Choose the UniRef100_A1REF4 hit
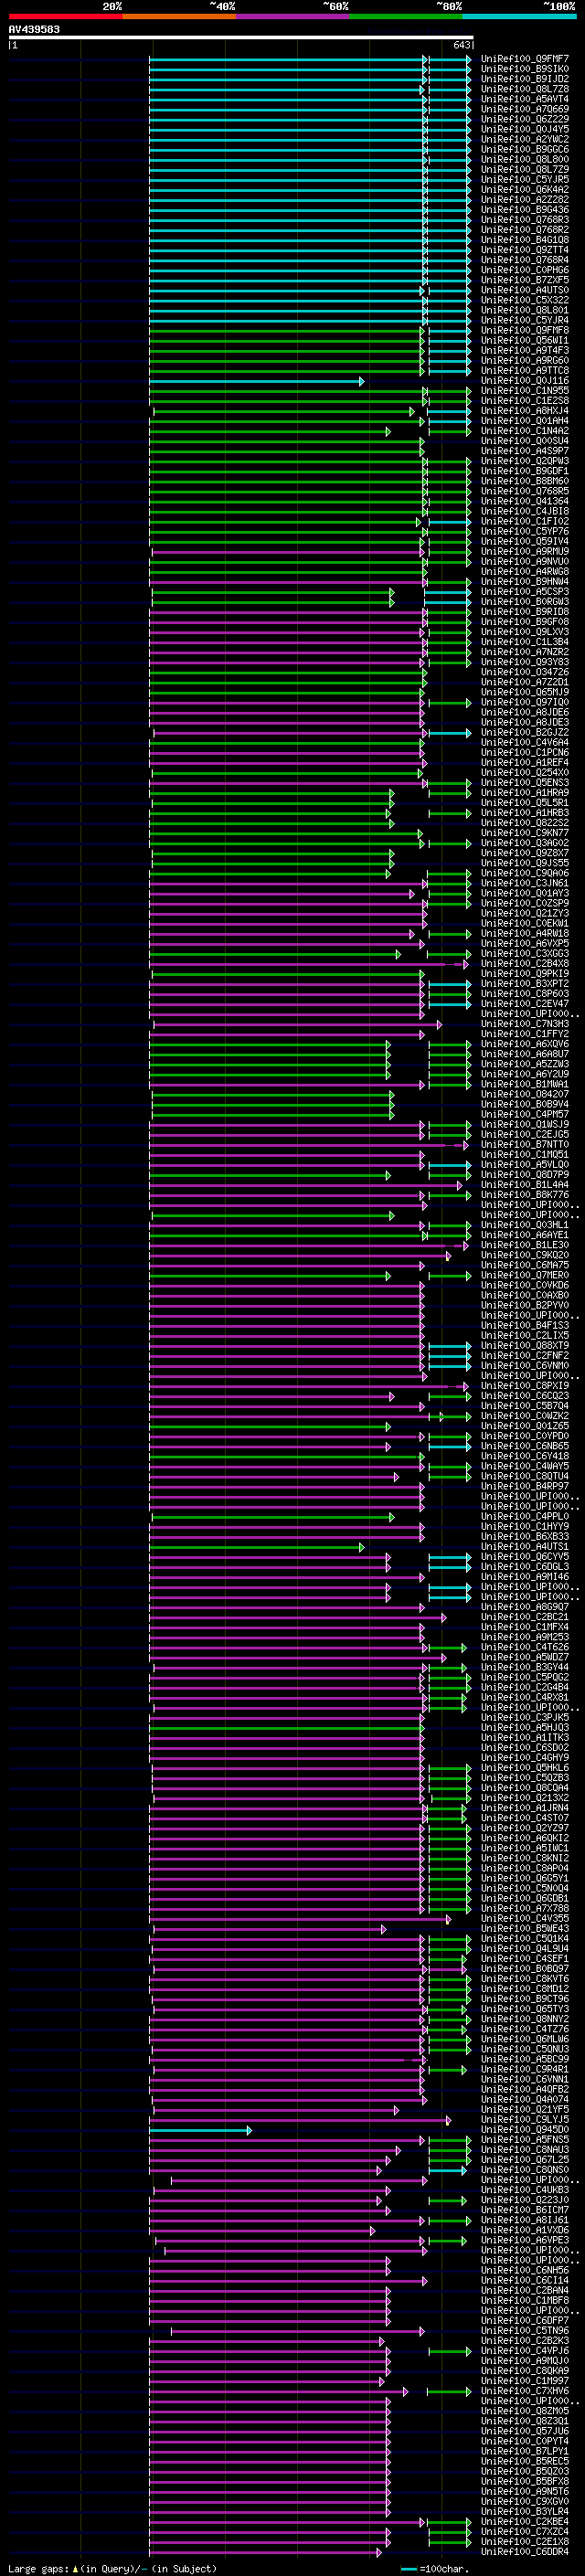 (x=525, y=762)
